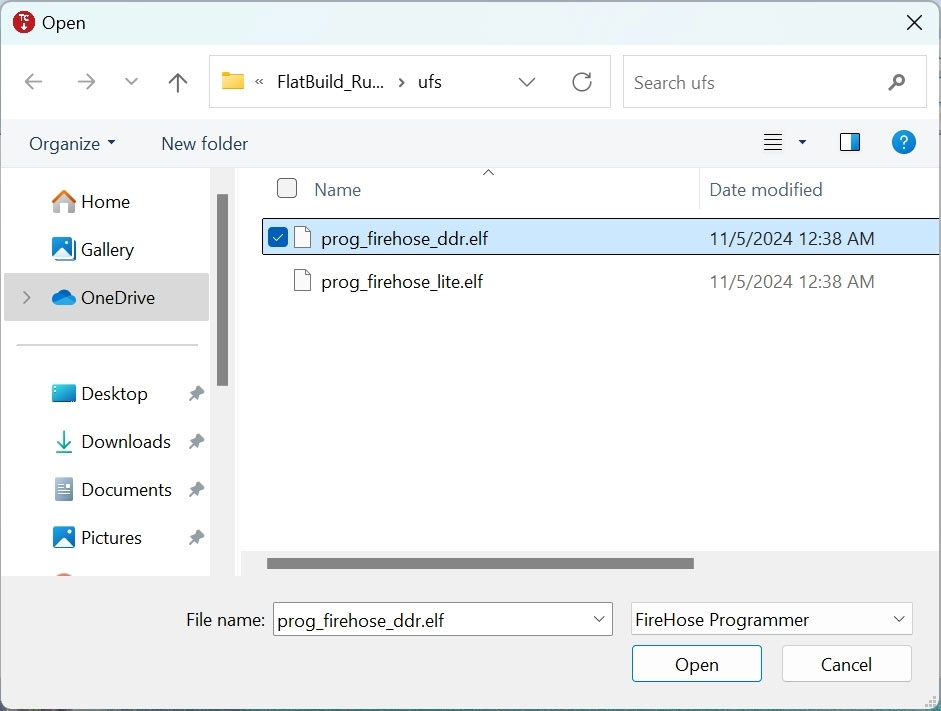
Task: Uncheck prog_firehose_ddr.elf checkbox
Action: pos(278,237)
